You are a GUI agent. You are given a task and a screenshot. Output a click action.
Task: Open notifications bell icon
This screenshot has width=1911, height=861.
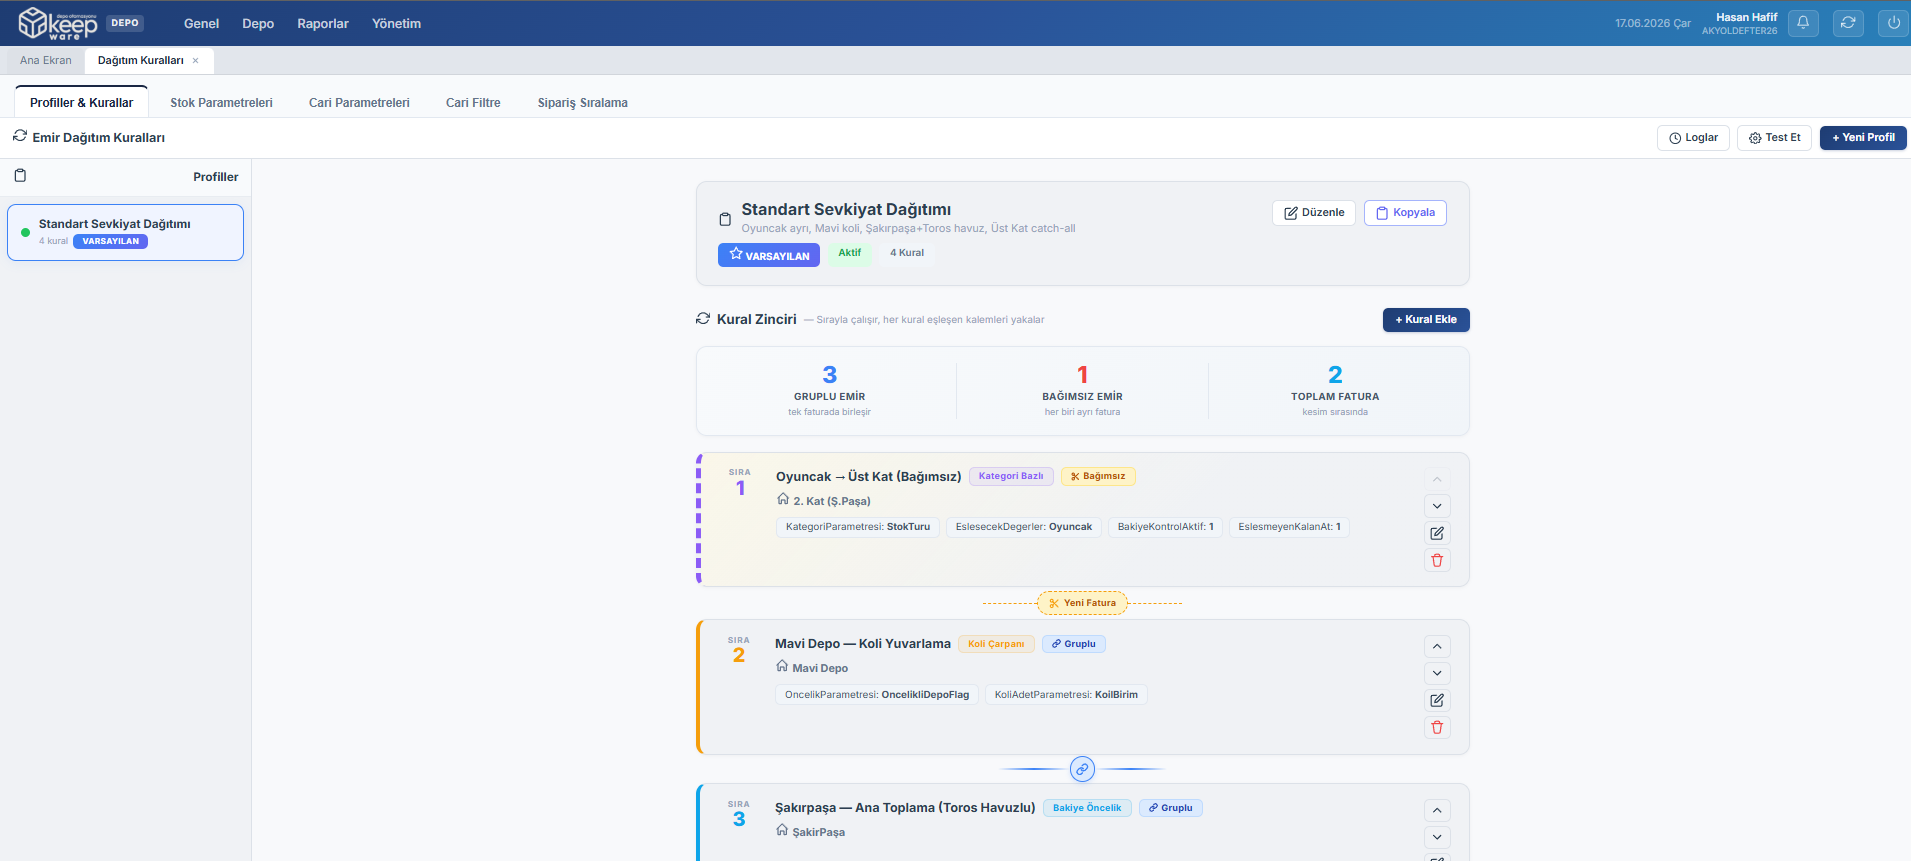point(1803,23)
